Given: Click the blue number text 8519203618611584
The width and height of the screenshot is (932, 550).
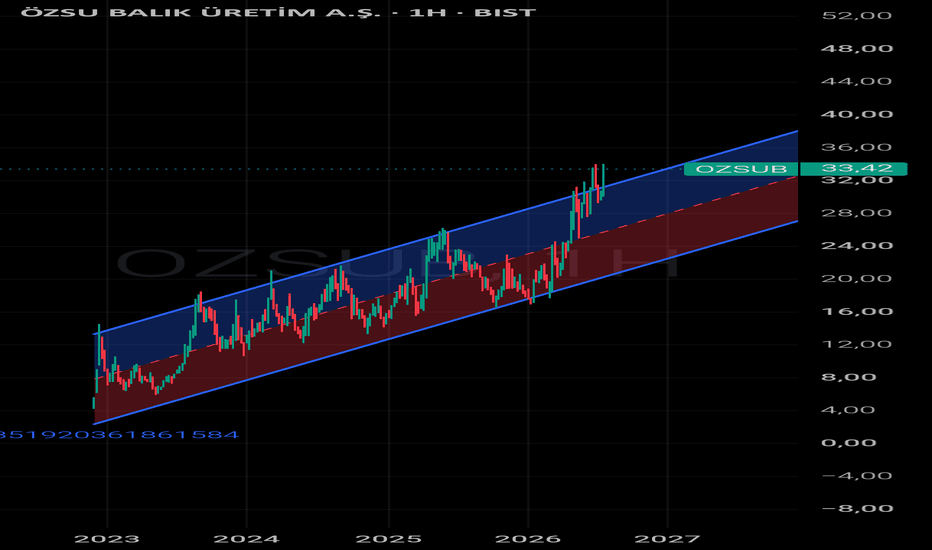Looking at the screenshot, I should click(x=119, y=435).
